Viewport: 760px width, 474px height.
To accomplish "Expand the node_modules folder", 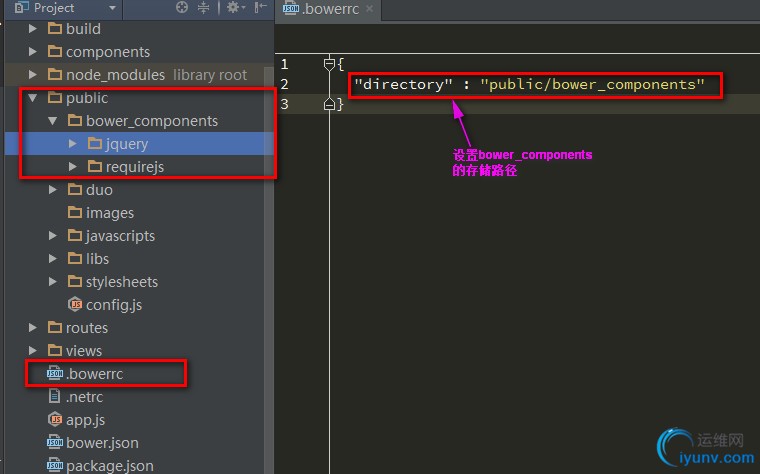I will pos(32,75).
